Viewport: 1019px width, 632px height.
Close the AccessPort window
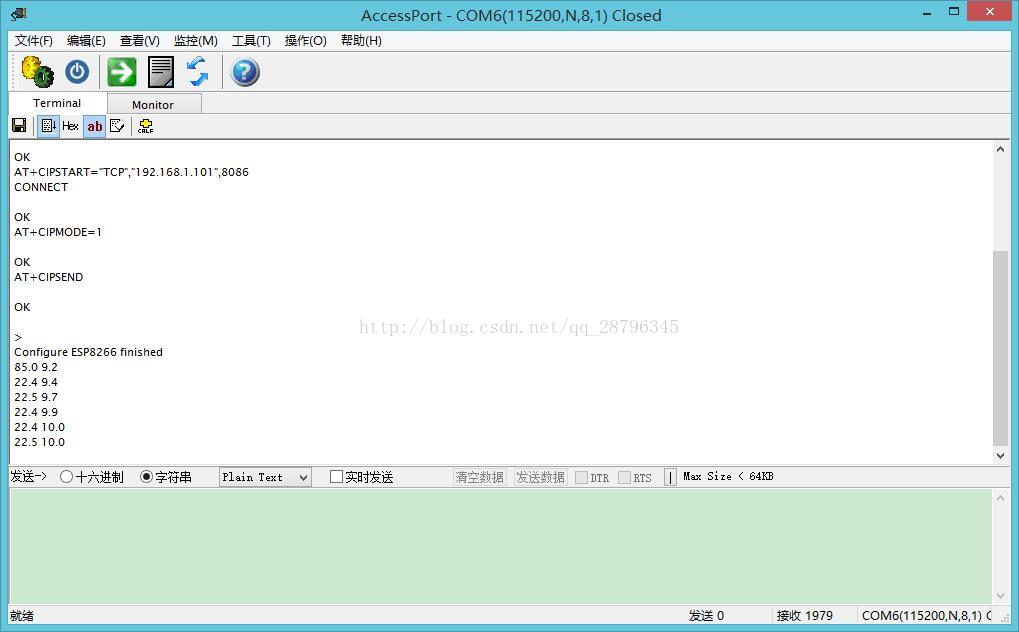pyautogui.click(x=990, y=11)
